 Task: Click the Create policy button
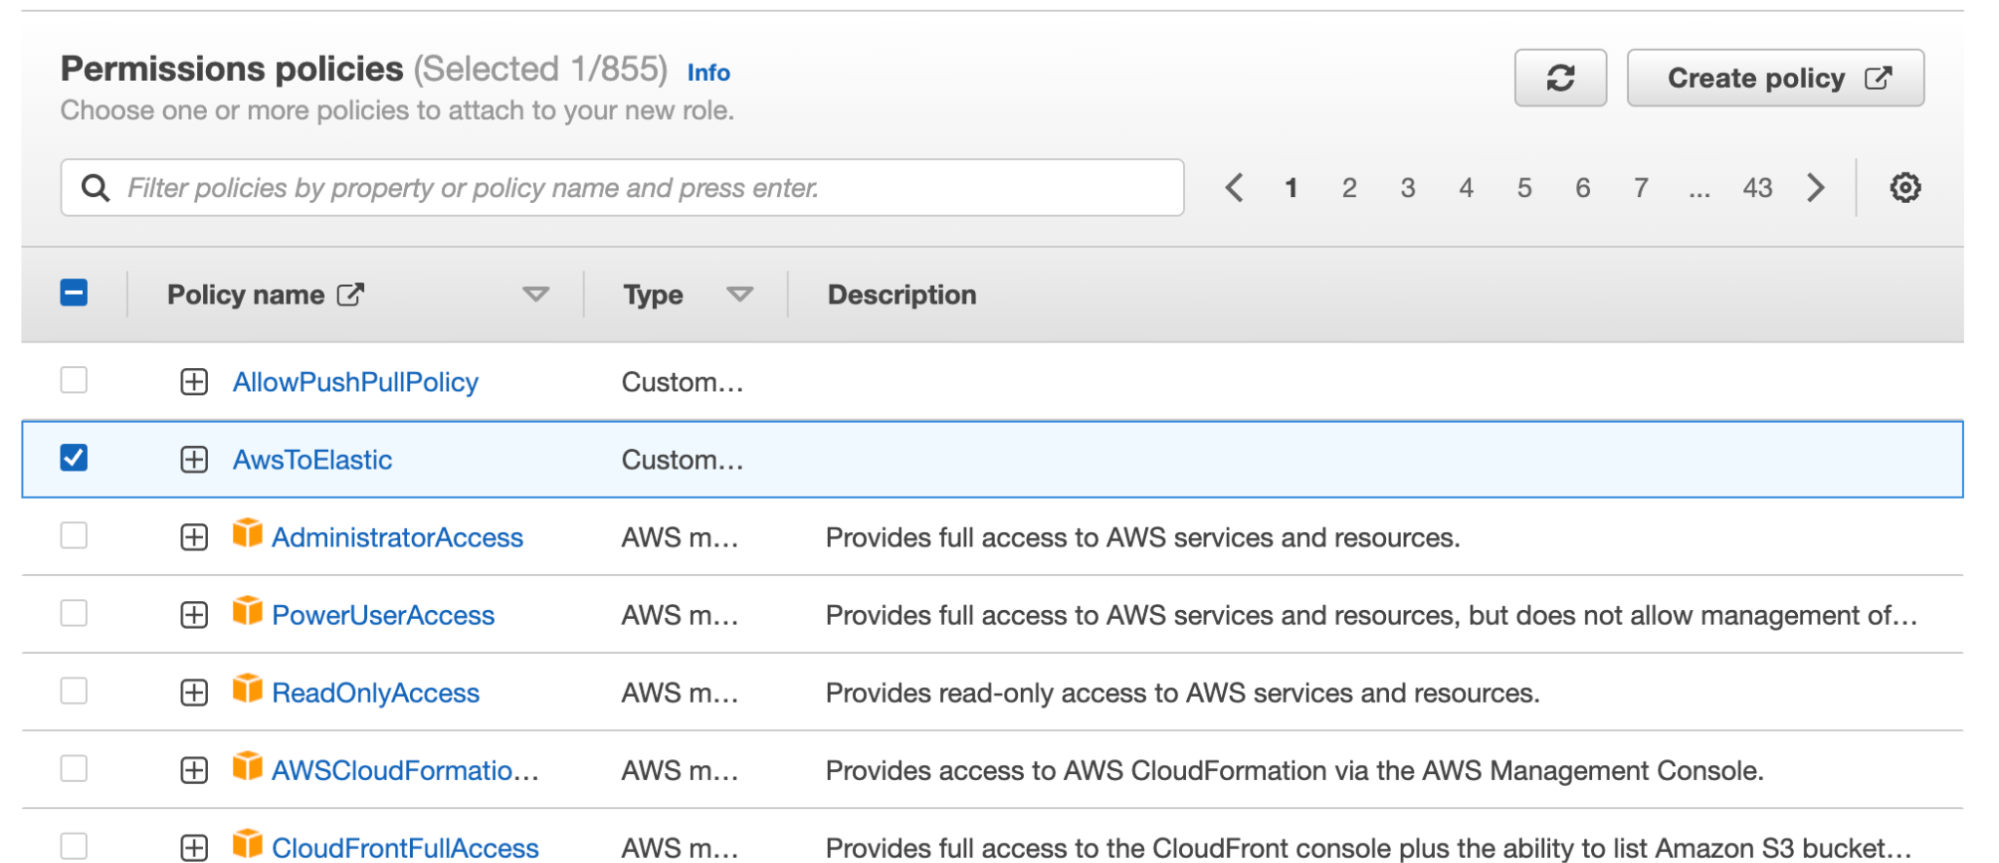1774,78
